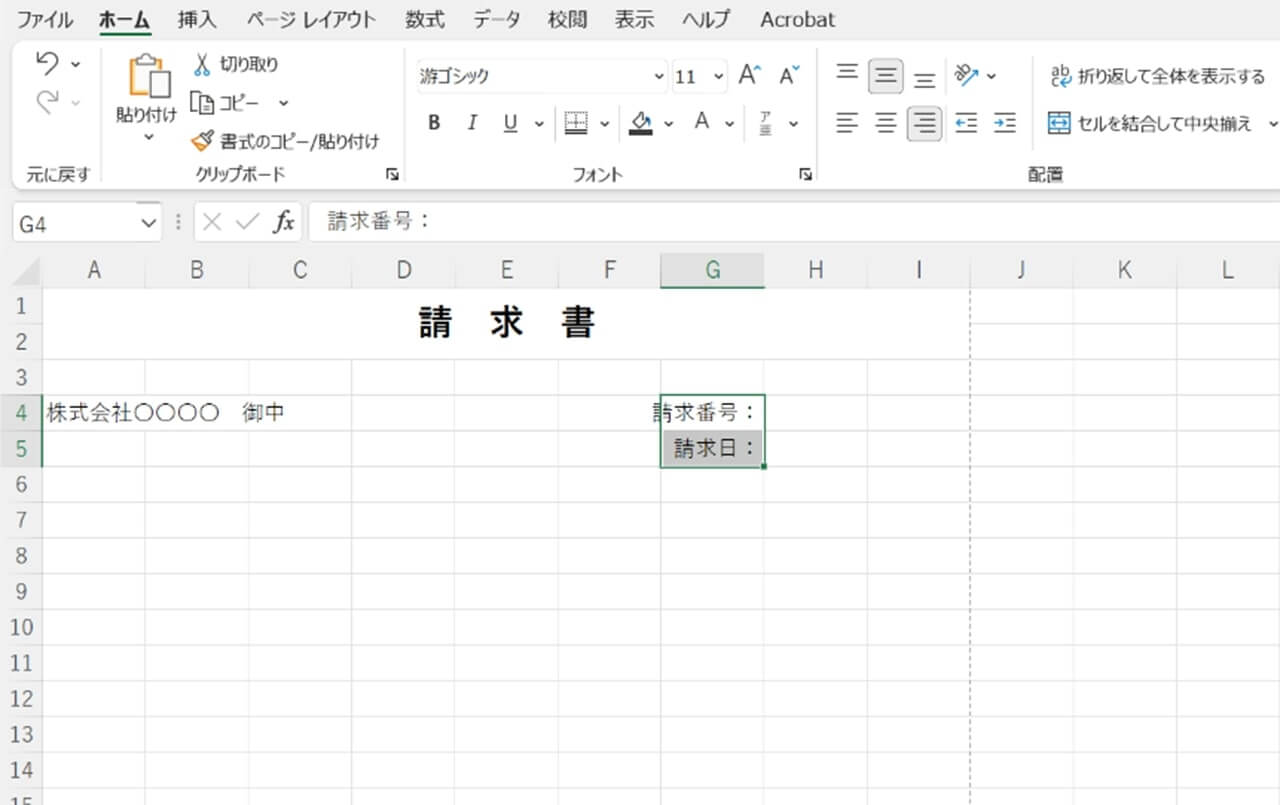Toggle align left
The height and width of the screenshot is (805, 1280).
pyautogui.click(x=847, y=123)
